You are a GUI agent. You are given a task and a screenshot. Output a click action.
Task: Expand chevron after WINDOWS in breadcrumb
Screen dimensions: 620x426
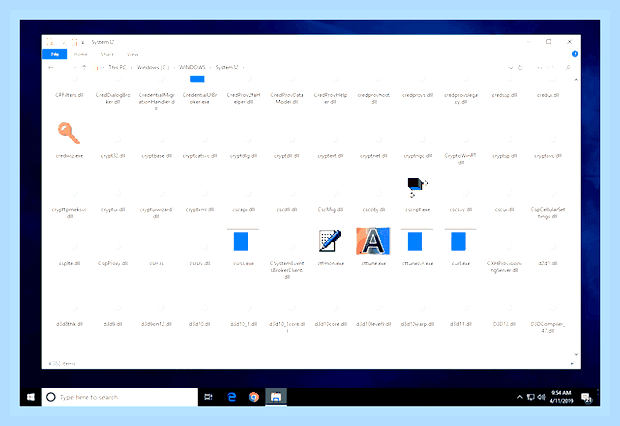point(210,68)
